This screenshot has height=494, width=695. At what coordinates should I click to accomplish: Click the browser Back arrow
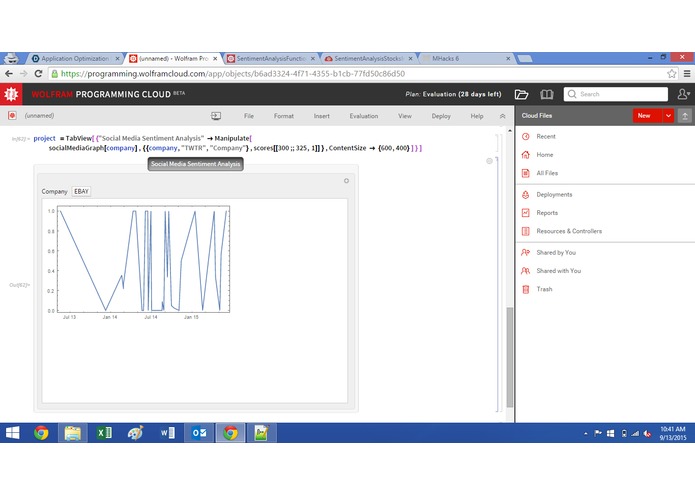coord(9,74)
